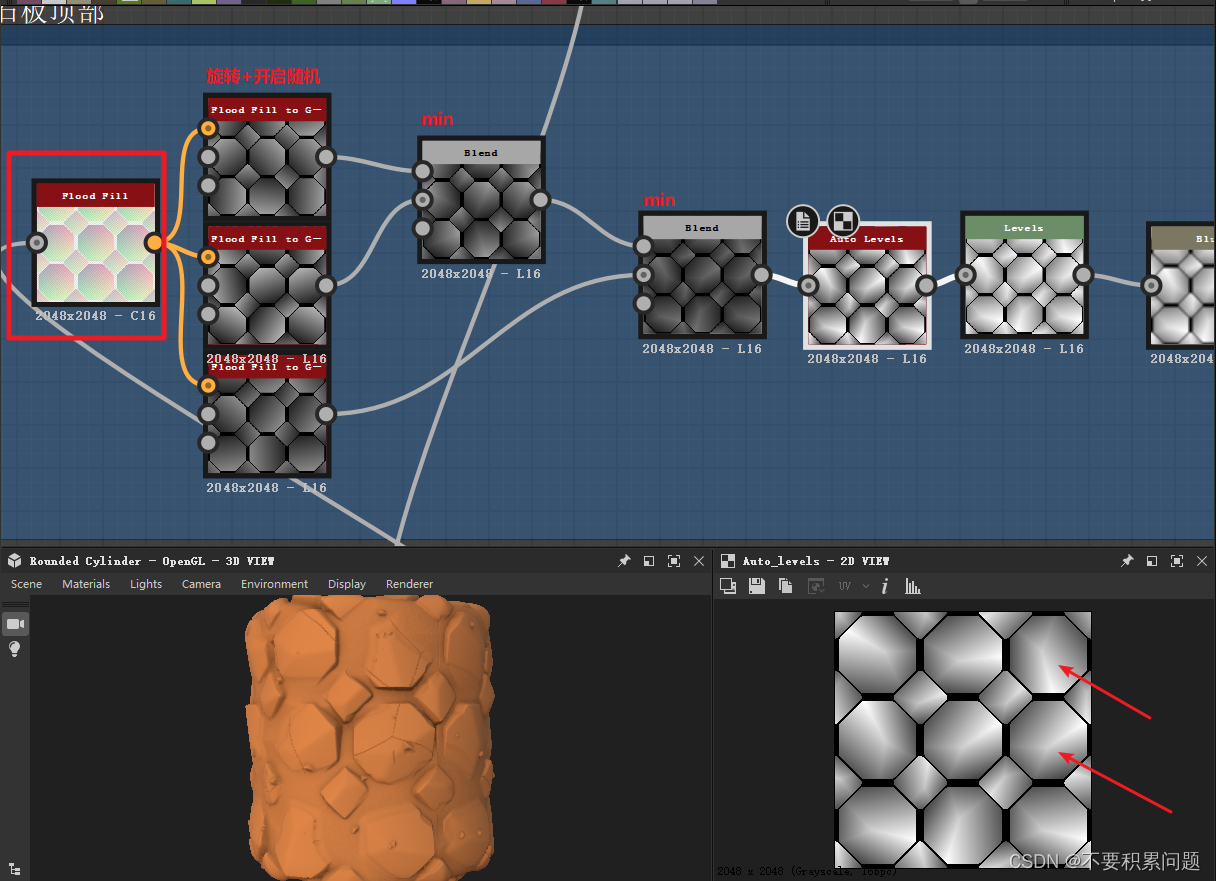
Task: Click the Flood Fill node orange output port
Action: point(154,243)
